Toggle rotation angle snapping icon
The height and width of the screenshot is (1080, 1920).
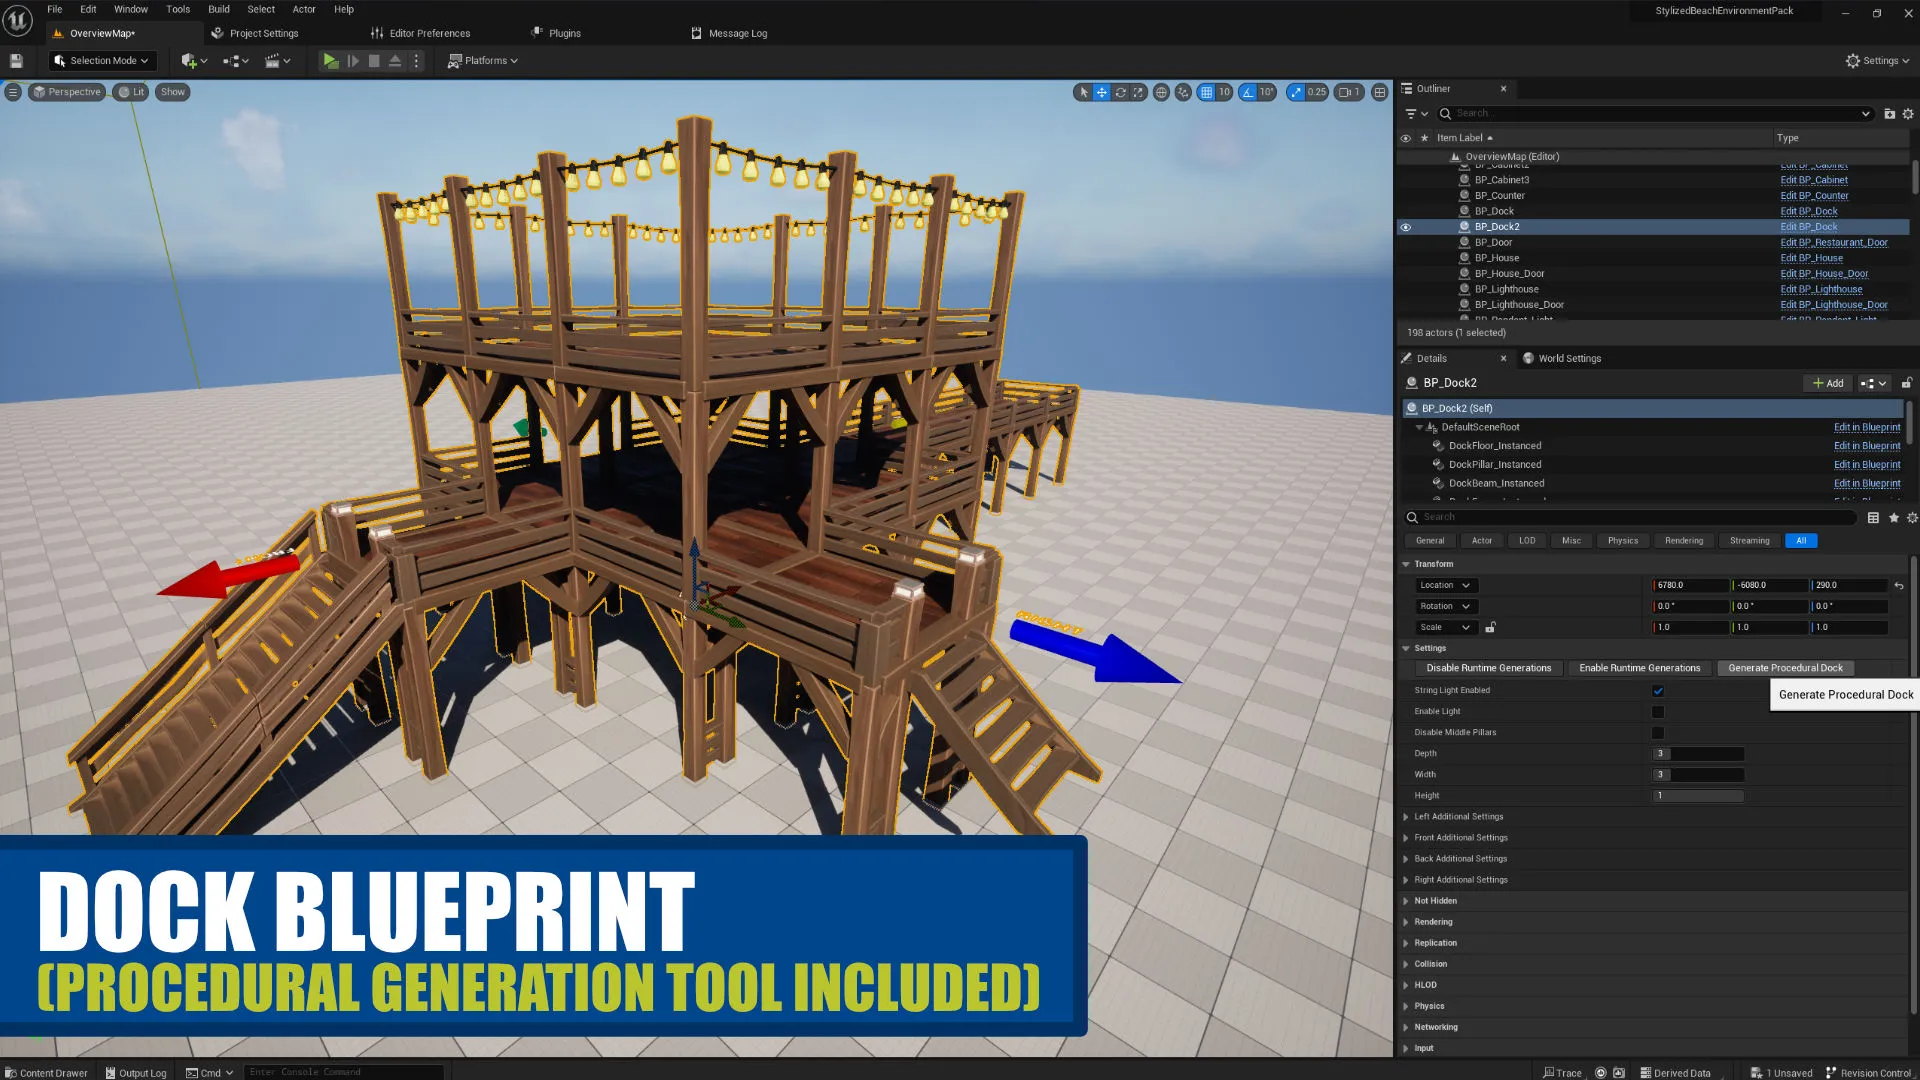pos(1248,92)
